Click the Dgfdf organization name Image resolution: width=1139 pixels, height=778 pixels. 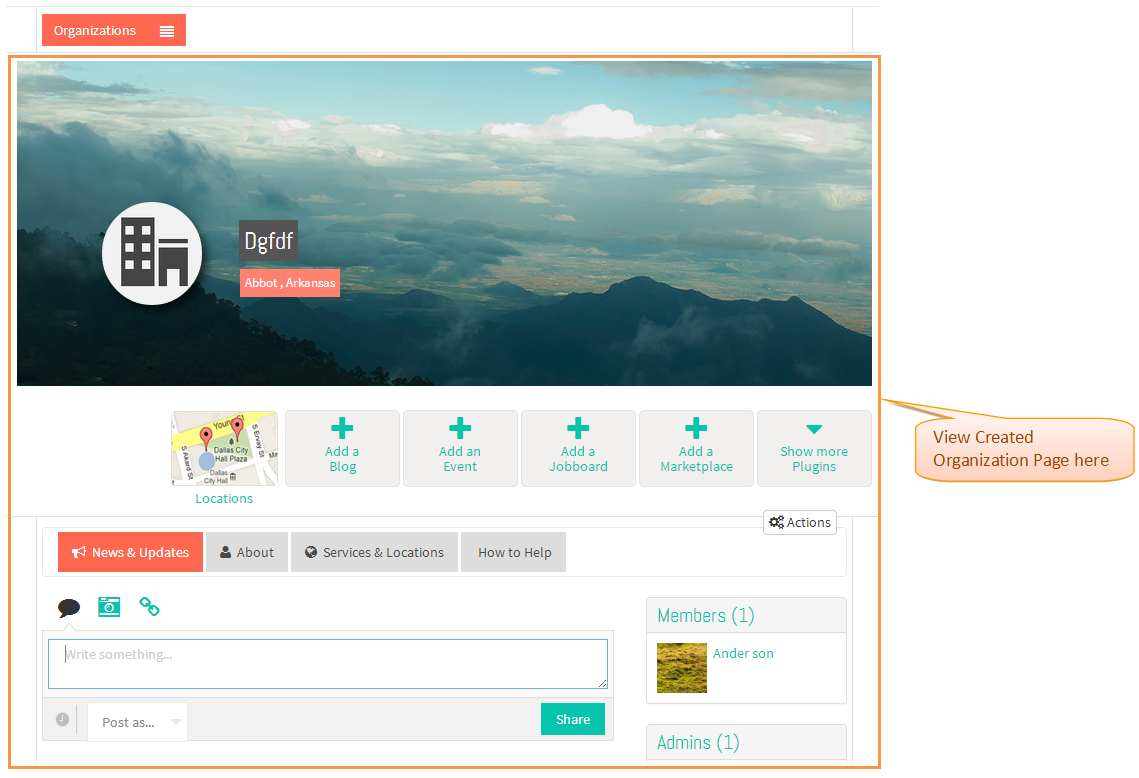coord(269,240)
